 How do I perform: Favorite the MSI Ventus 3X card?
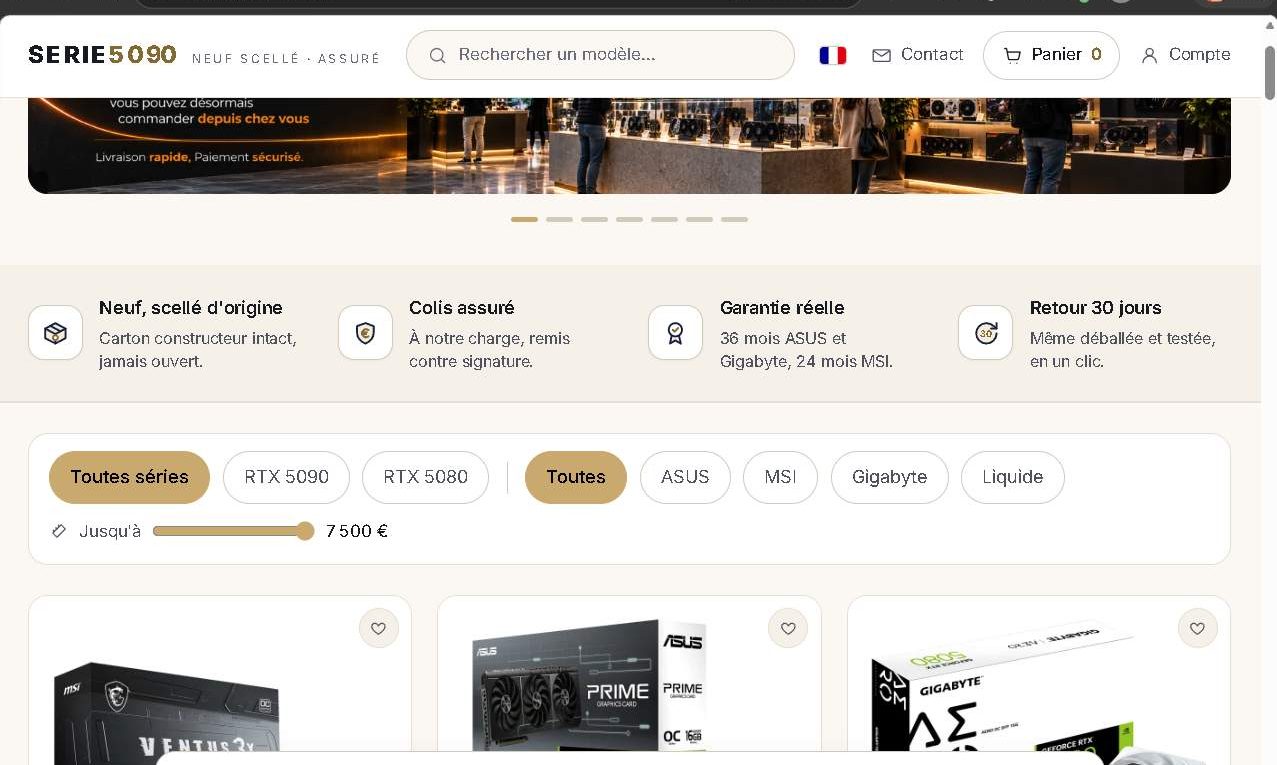379,628
